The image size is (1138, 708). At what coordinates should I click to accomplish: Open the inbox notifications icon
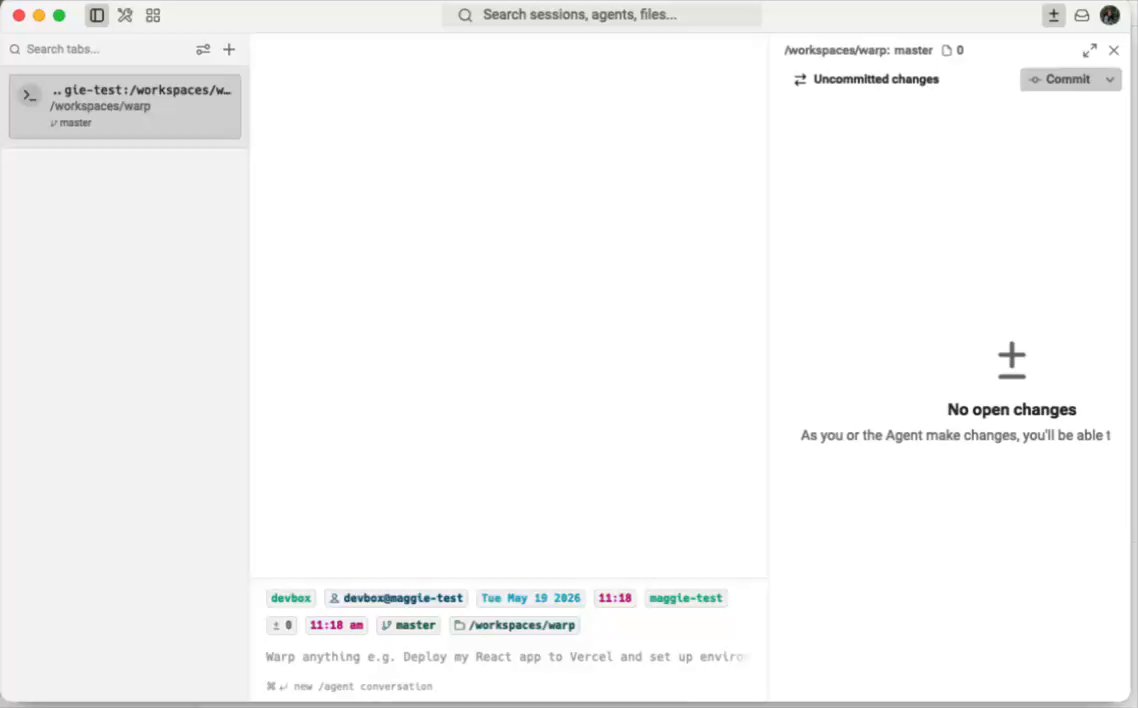(1081, 15)
